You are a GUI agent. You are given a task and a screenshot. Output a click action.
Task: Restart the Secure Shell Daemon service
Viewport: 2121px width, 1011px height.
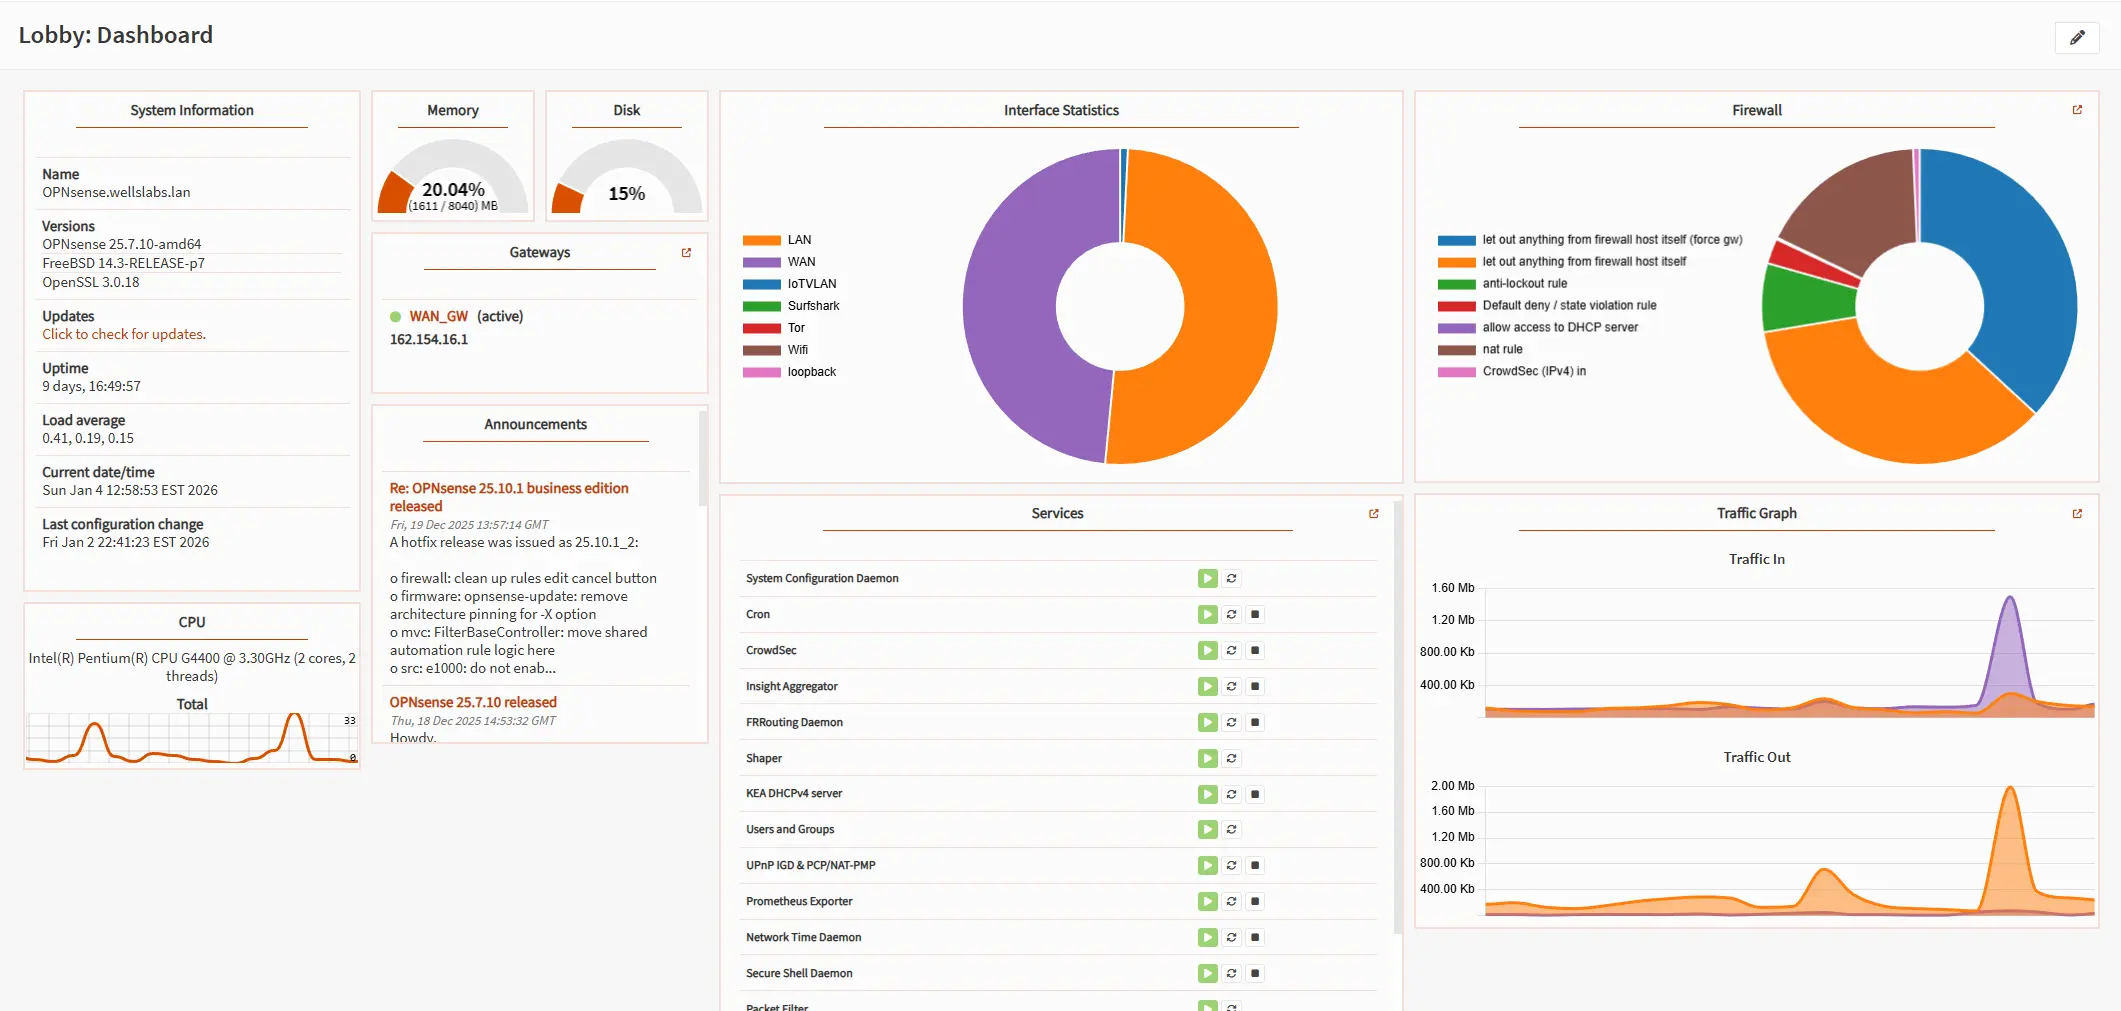pos(1231,973)
